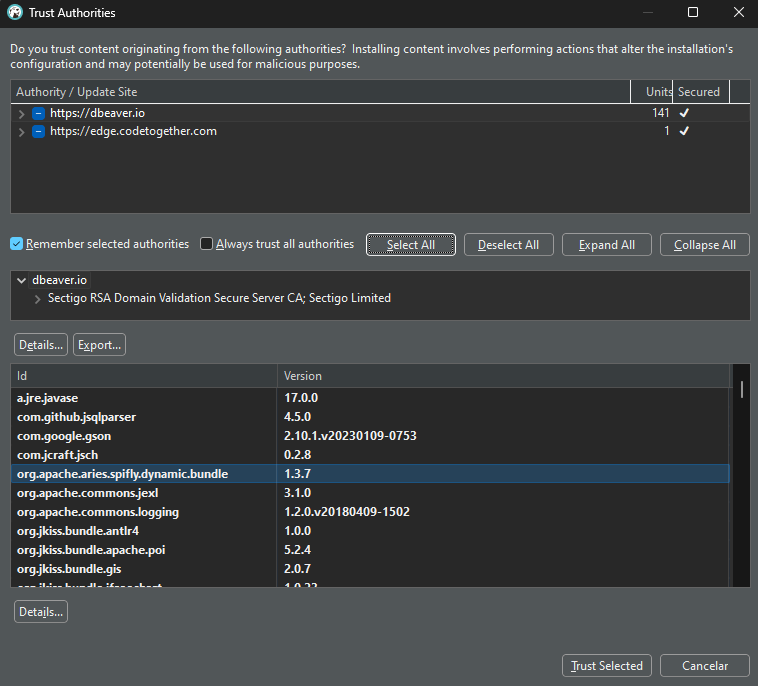Click the Collapse All button

[x=705, y=245]
